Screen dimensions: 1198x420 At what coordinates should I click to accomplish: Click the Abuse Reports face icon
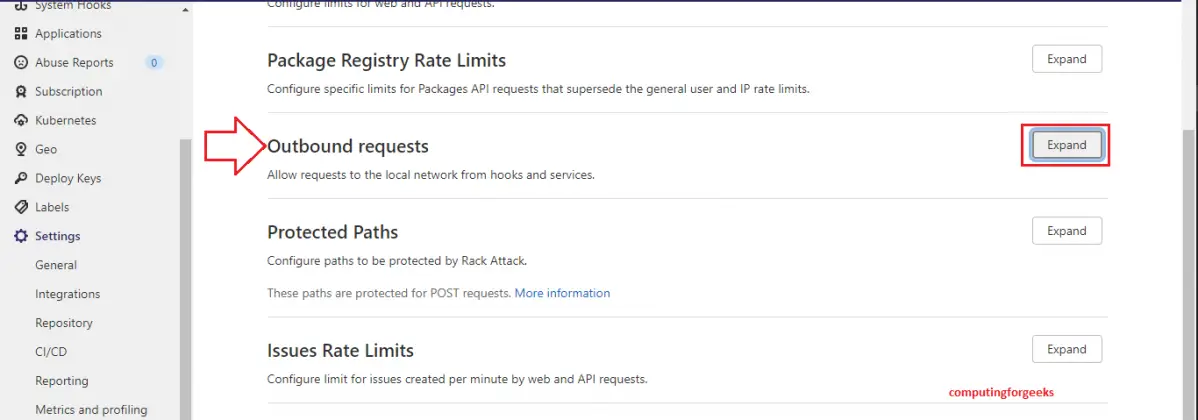pos(21,63)
